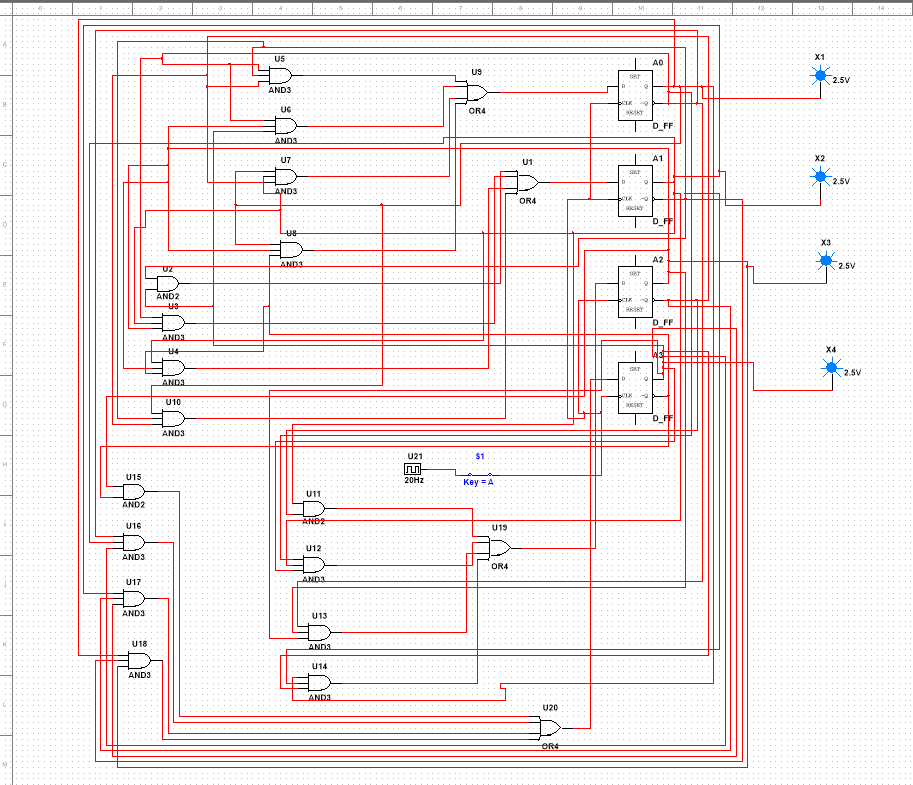Click the 2.5V label beside X1
The image size is (913, 785).
[841, 80]
